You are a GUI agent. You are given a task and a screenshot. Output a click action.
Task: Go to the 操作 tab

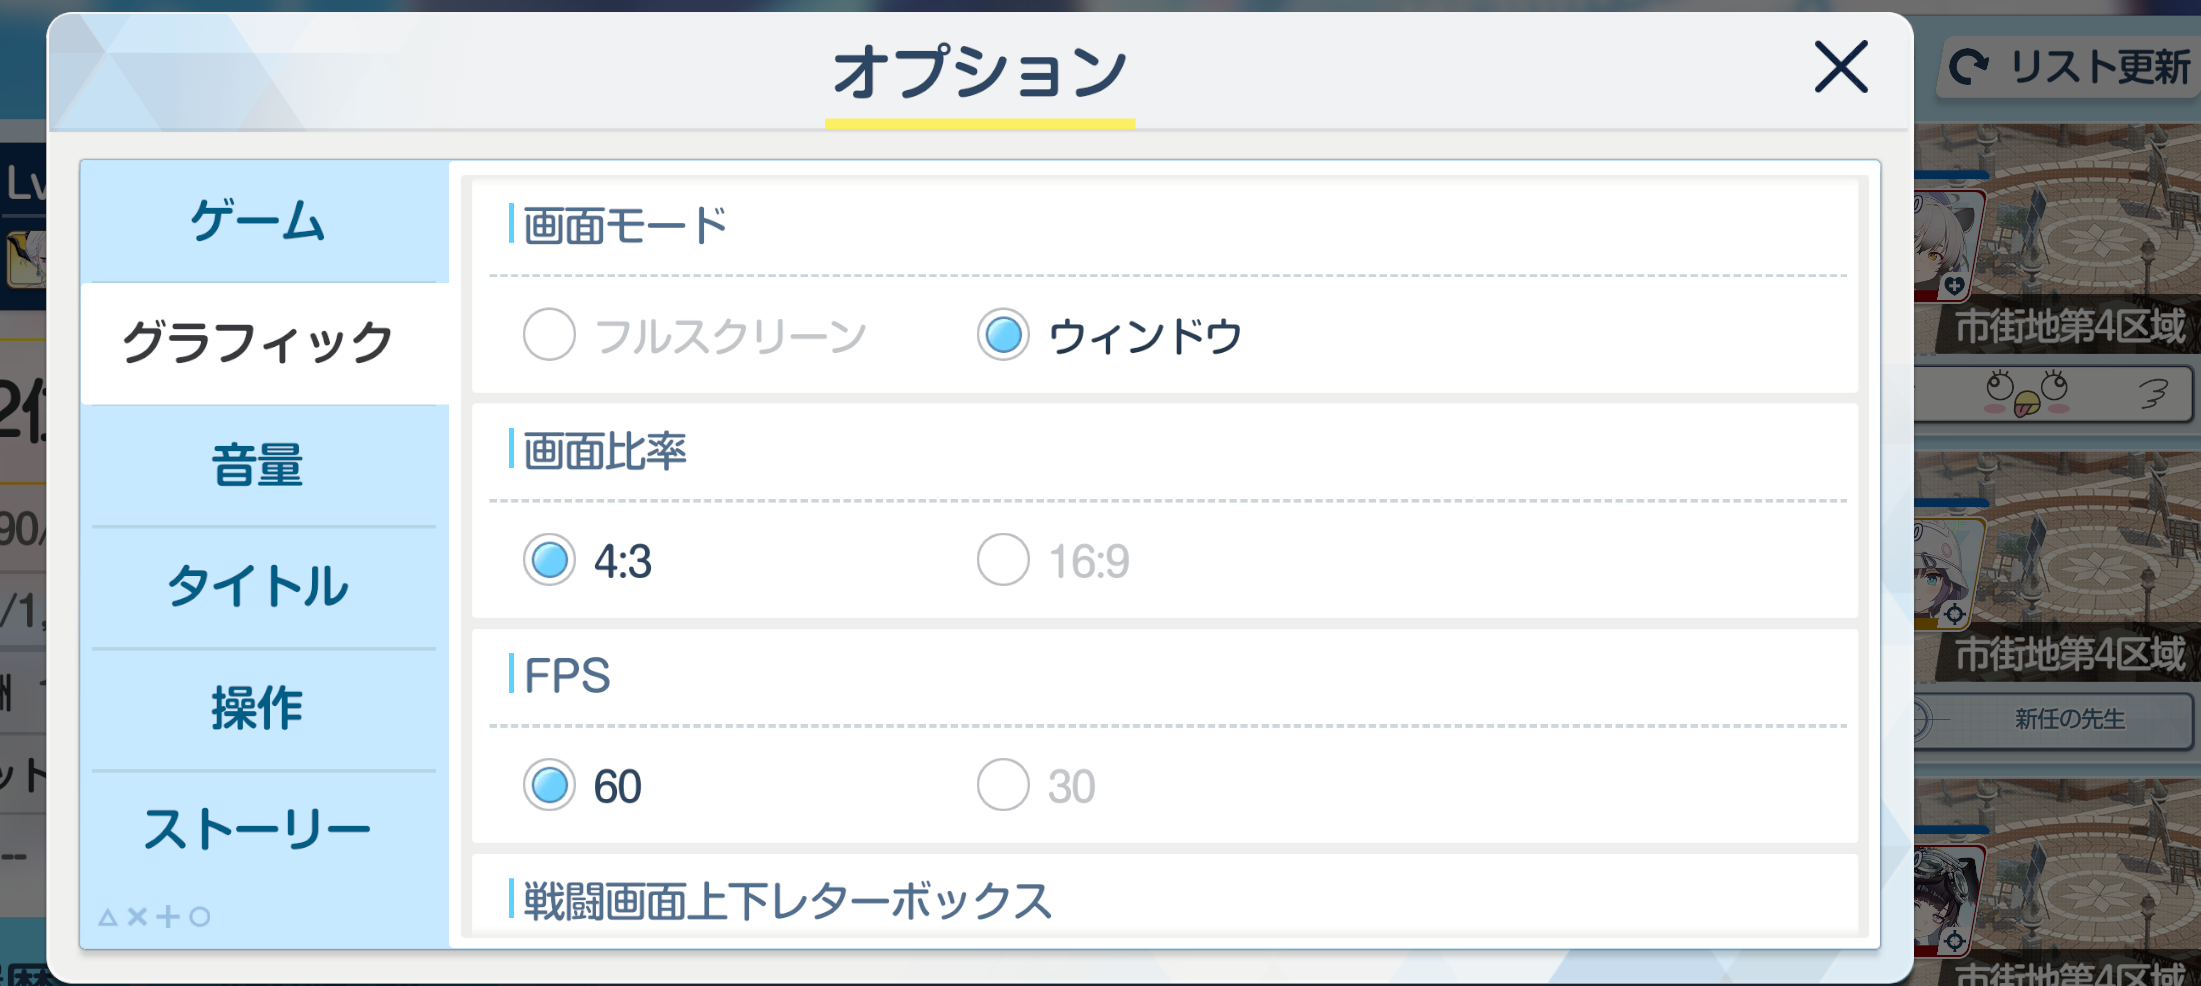pos(258,709)
